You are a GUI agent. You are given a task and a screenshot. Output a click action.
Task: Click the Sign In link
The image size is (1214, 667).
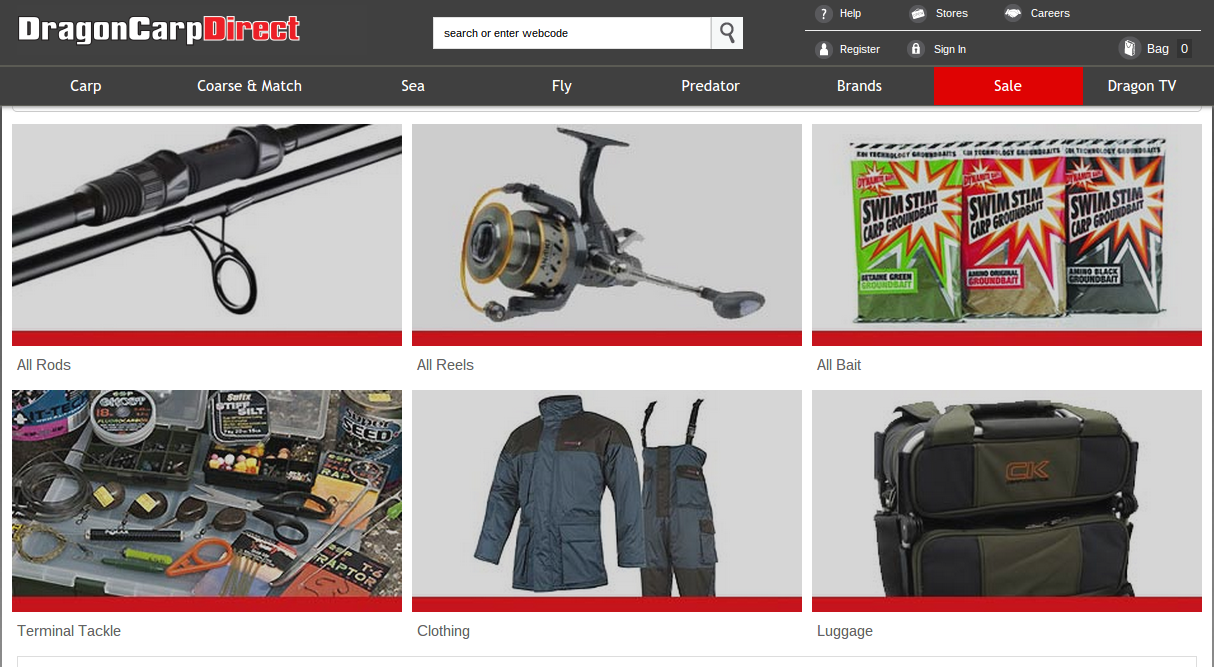coord(950,49)
